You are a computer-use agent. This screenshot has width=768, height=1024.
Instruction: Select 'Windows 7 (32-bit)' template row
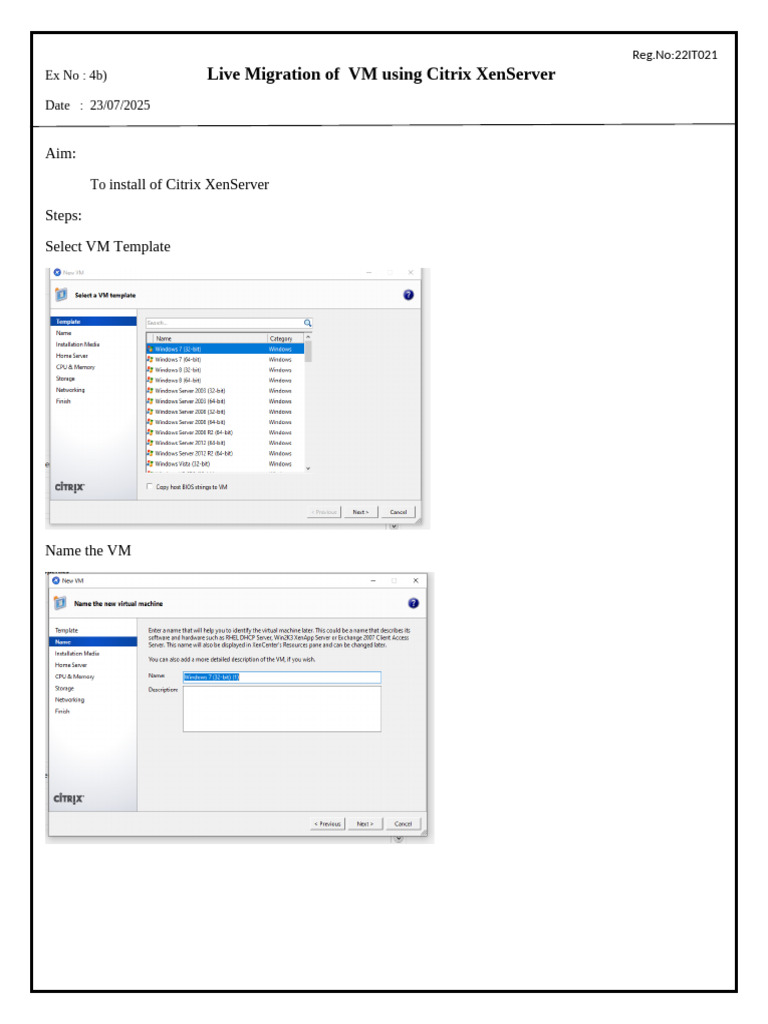tap(225, 349)
